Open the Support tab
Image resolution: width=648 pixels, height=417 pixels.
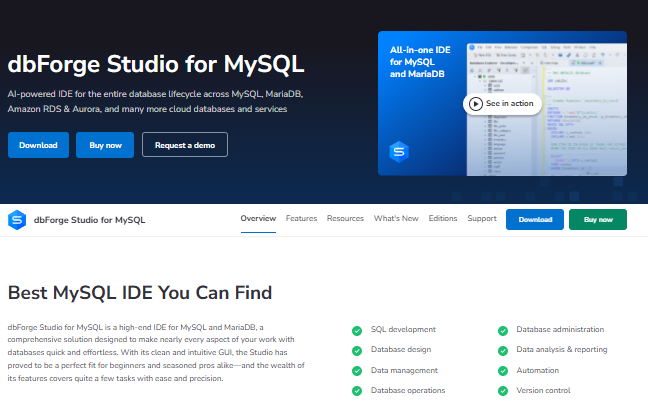click(x=482, y=219)
